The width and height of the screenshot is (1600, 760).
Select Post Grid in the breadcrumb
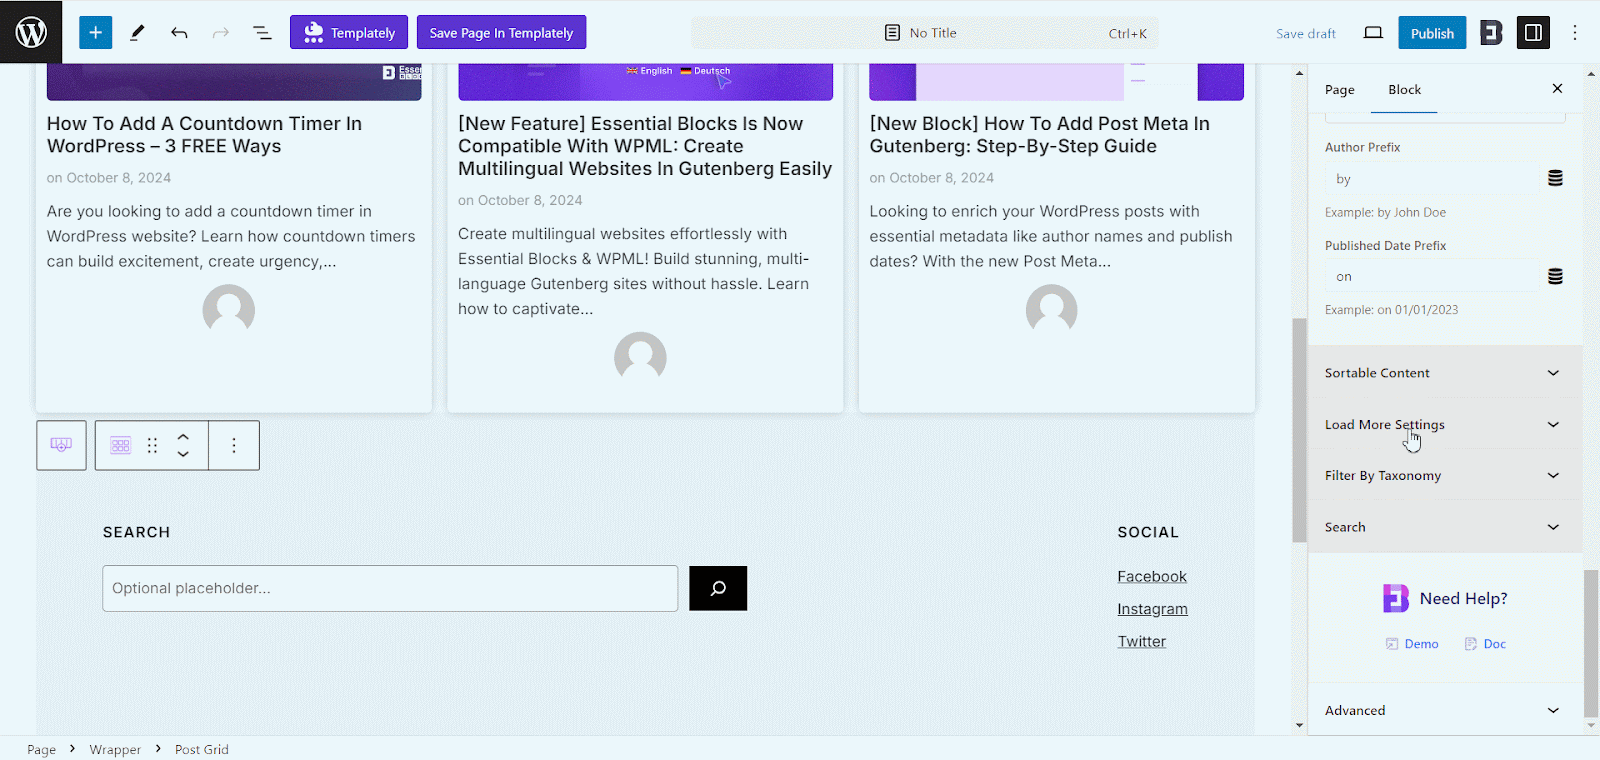tap(202, 749)
